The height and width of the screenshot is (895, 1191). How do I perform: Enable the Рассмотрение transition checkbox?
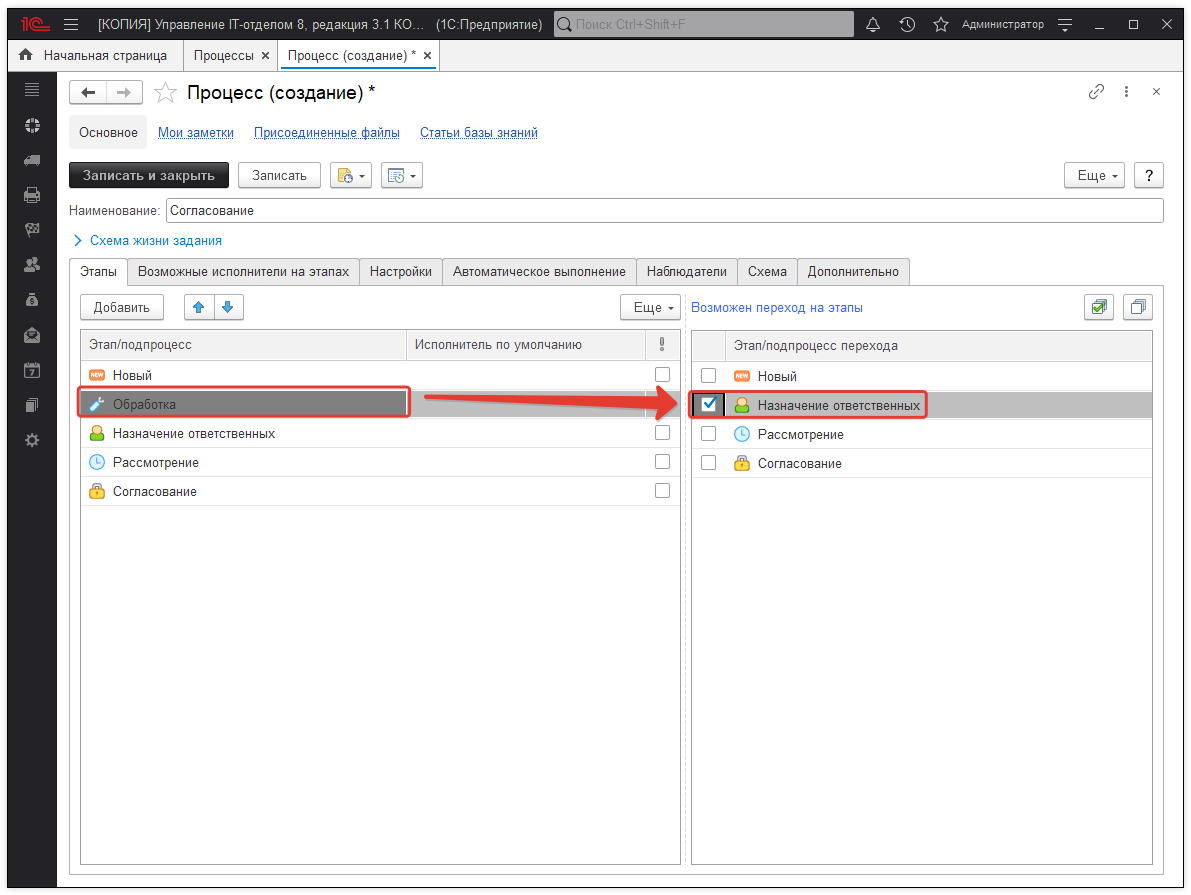[x=709, y=434]
